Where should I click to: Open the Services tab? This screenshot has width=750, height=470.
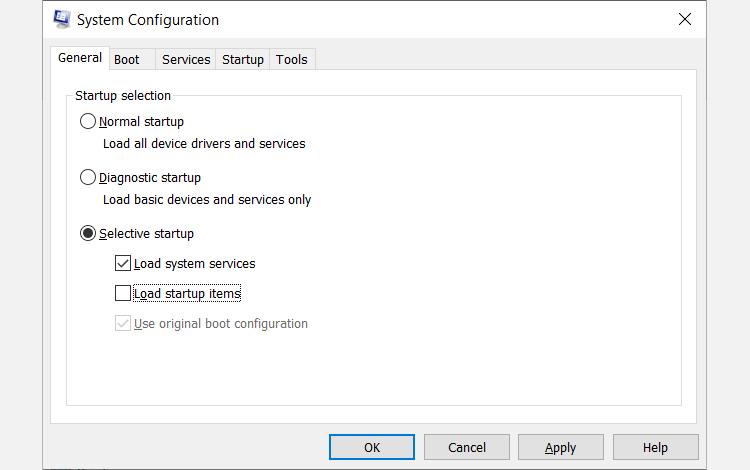point(186,59)
